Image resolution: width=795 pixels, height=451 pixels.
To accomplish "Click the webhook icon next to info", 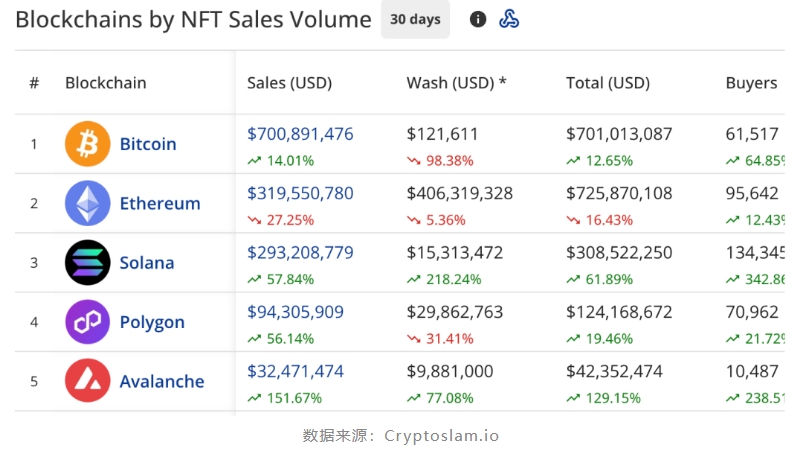I will (509, 19).
